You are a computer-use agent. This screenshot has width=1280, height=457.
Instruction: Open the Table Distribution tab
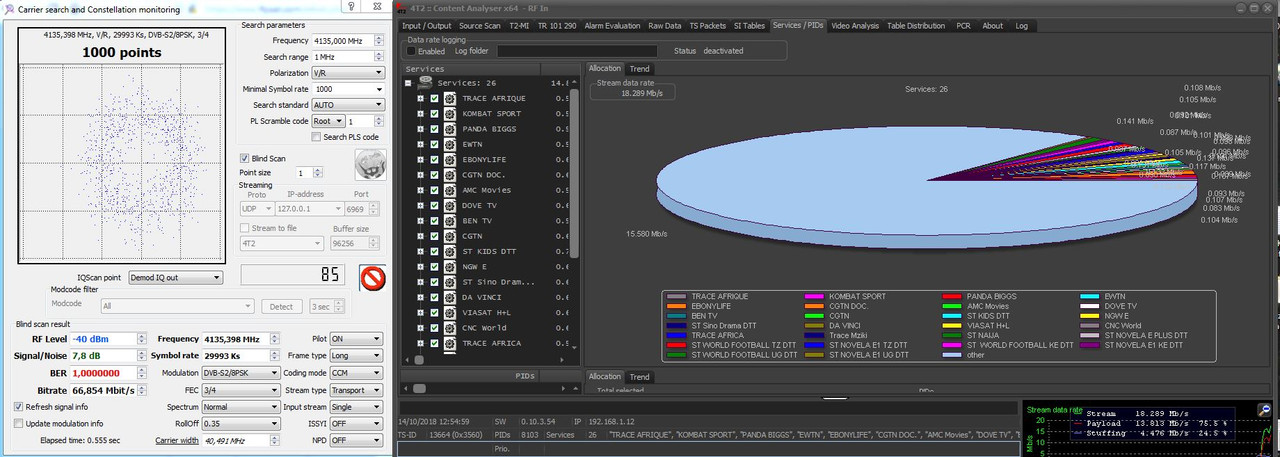pos(916,25)
